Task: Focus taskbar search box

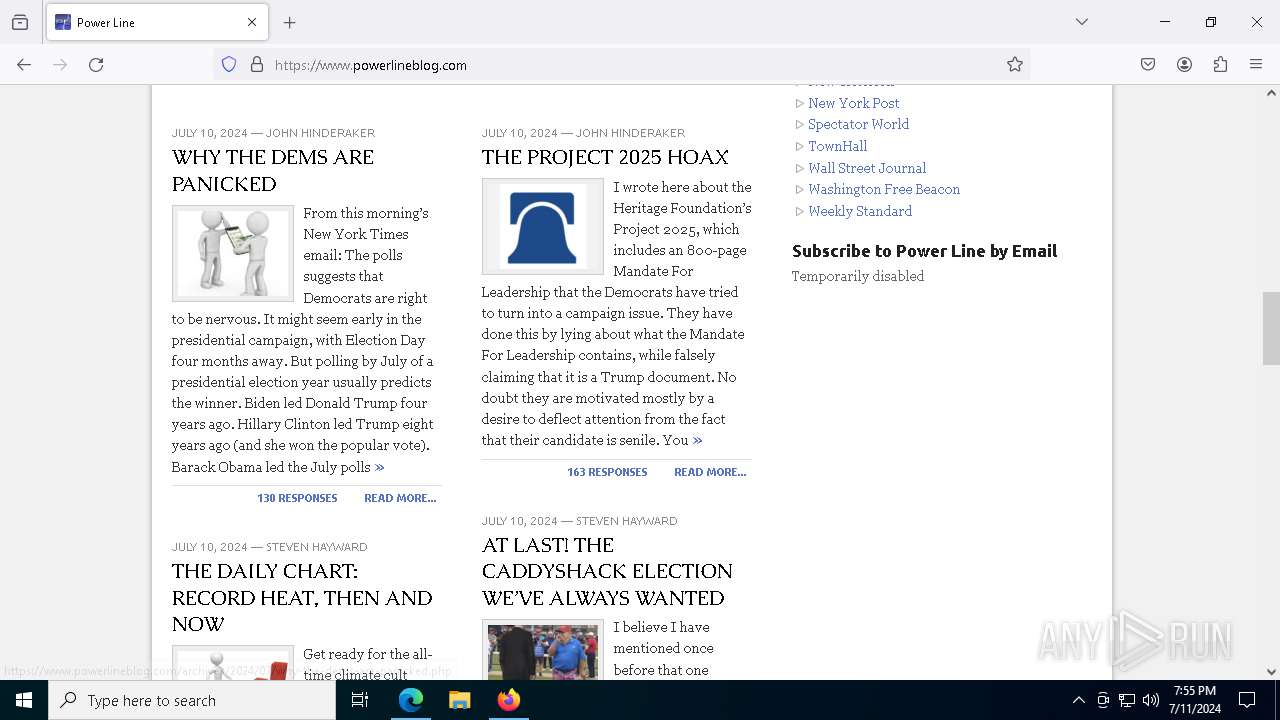Action: click(192, 700)
